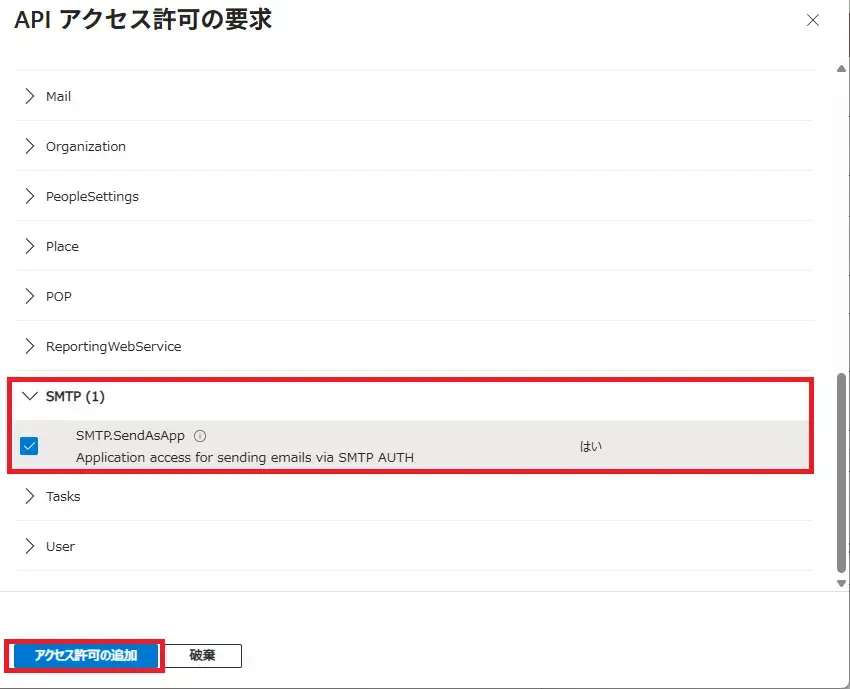
Task: Expand the ReportingWebService group
Action: coord(30,346)
